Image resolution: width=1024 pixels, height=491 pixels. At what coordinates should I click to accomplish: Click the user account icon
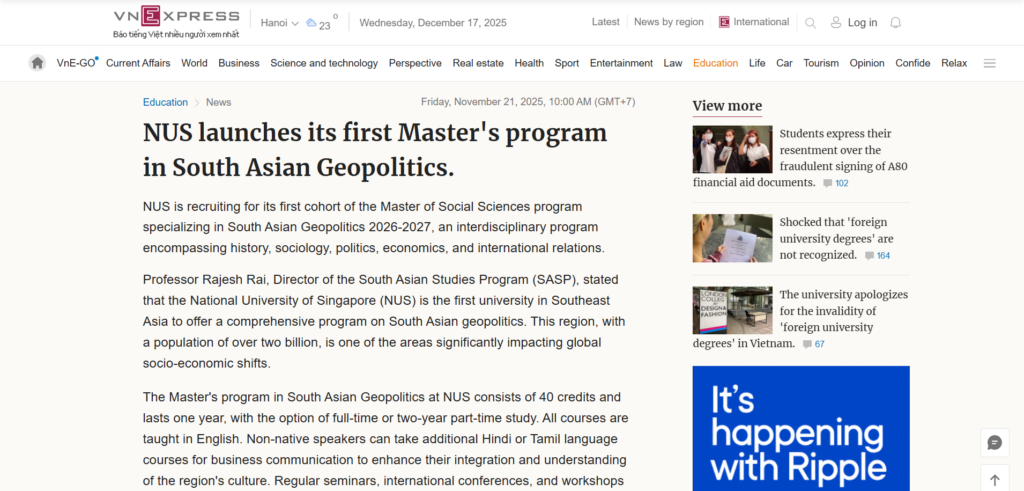click(x=837, y=23)
